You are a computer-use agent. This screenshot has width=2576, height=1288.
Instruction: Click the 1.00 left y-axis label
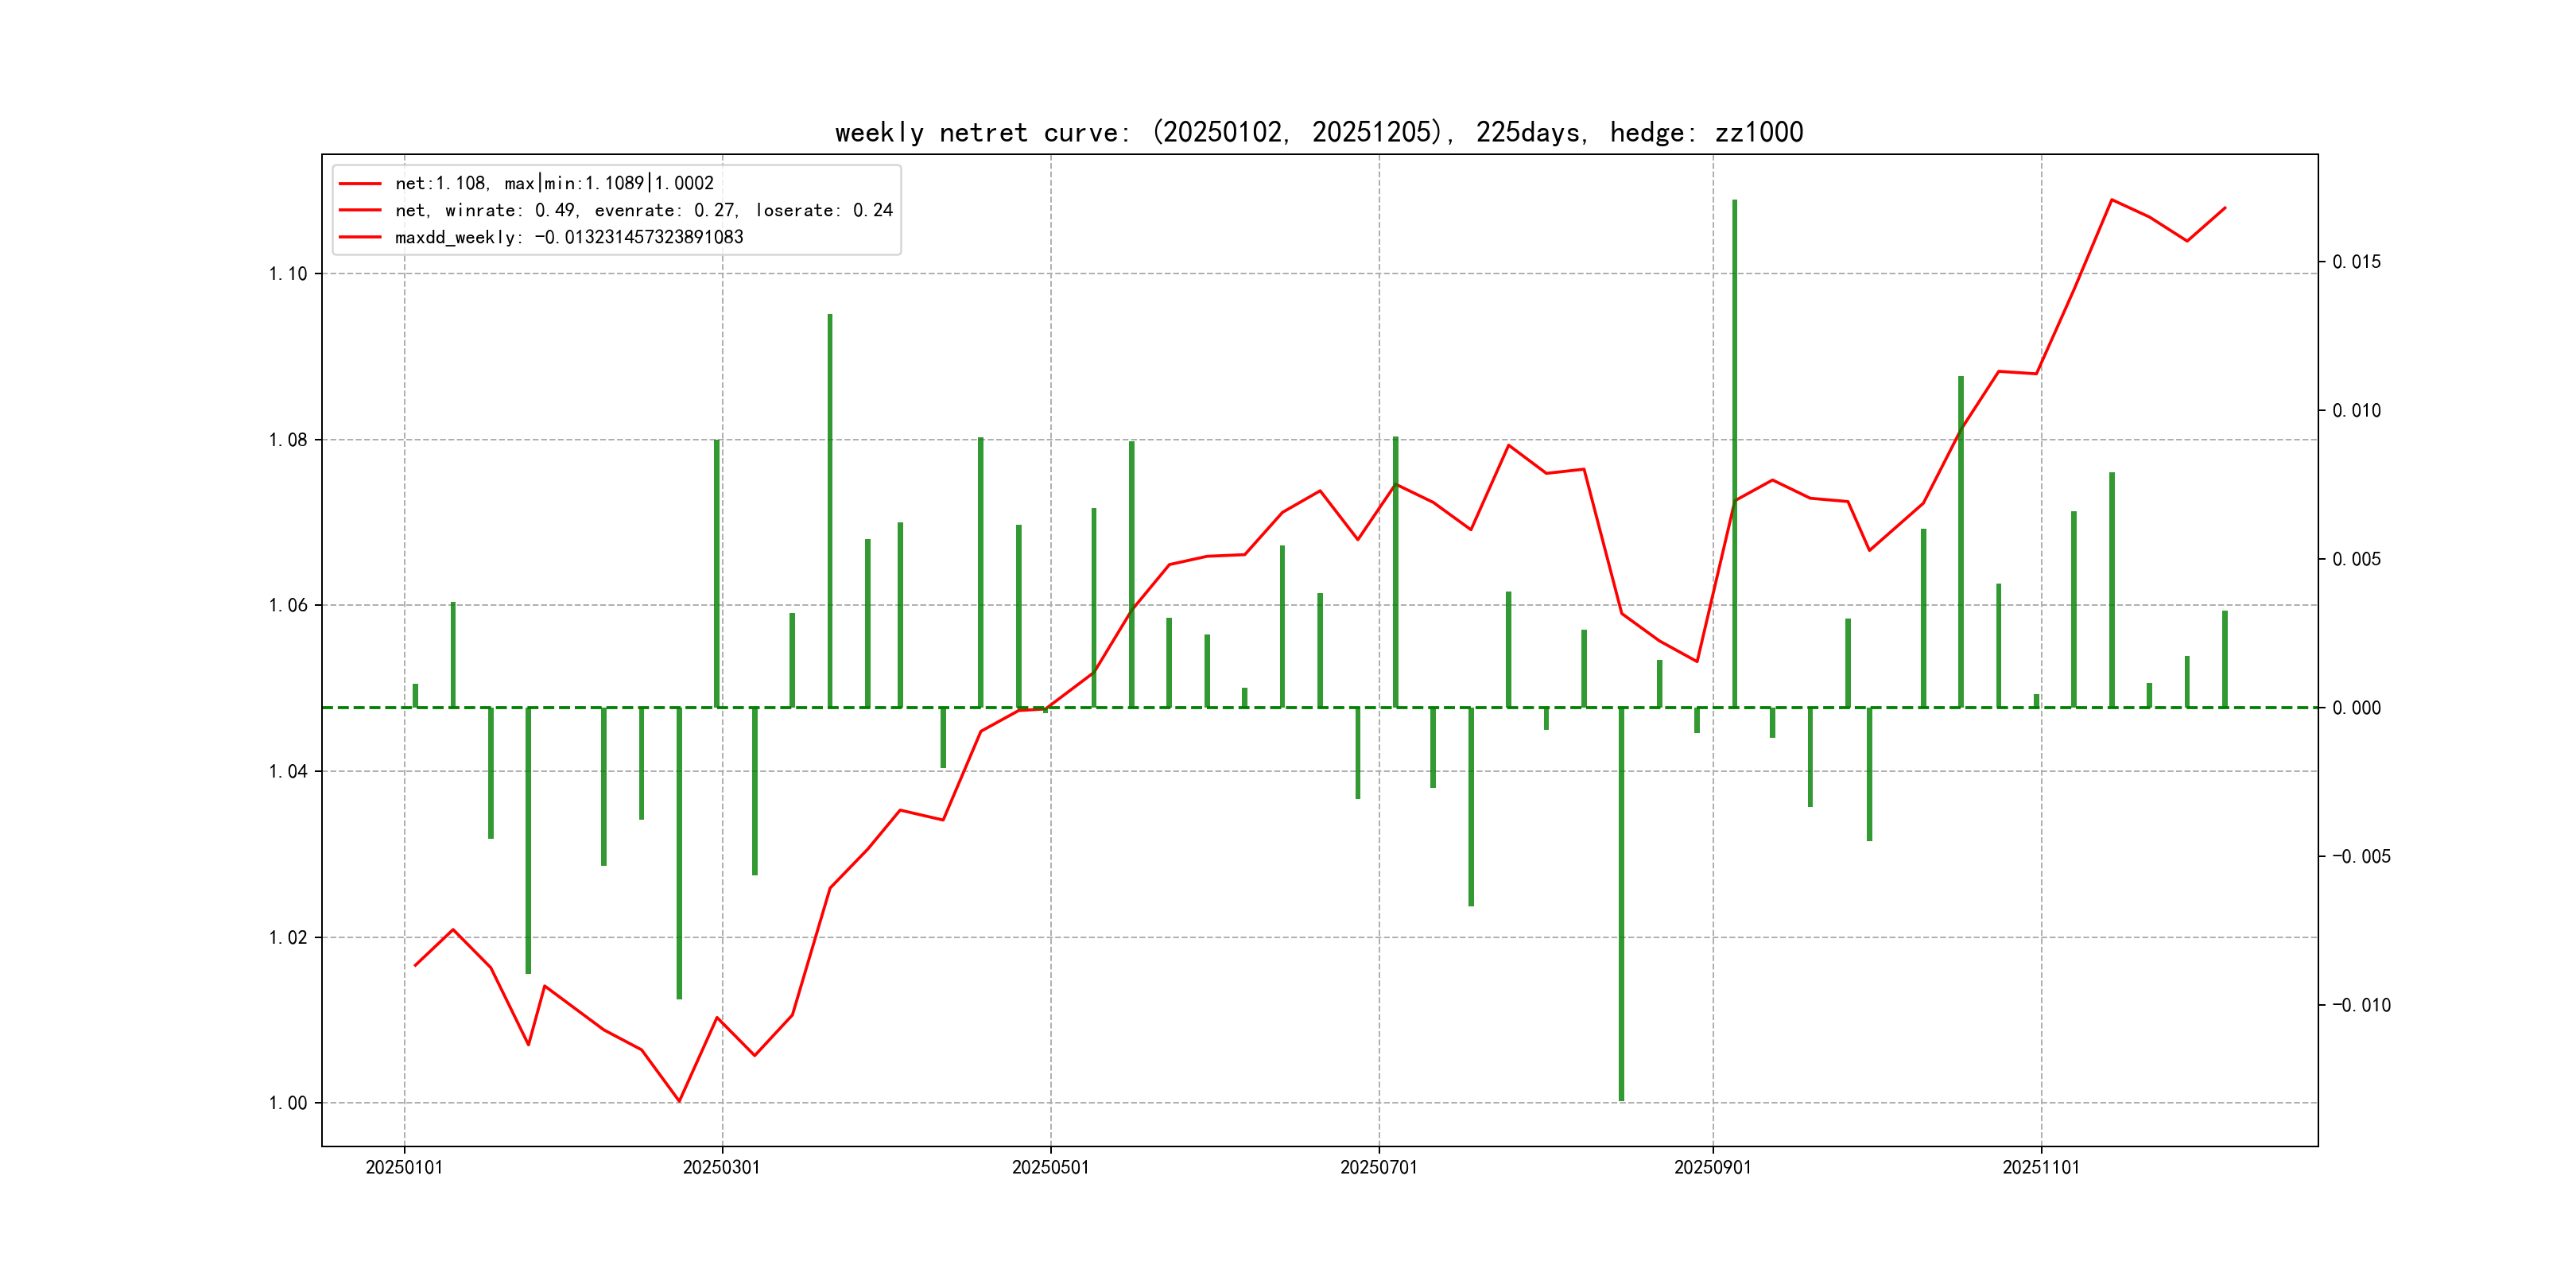click(x=288, y=1103)
